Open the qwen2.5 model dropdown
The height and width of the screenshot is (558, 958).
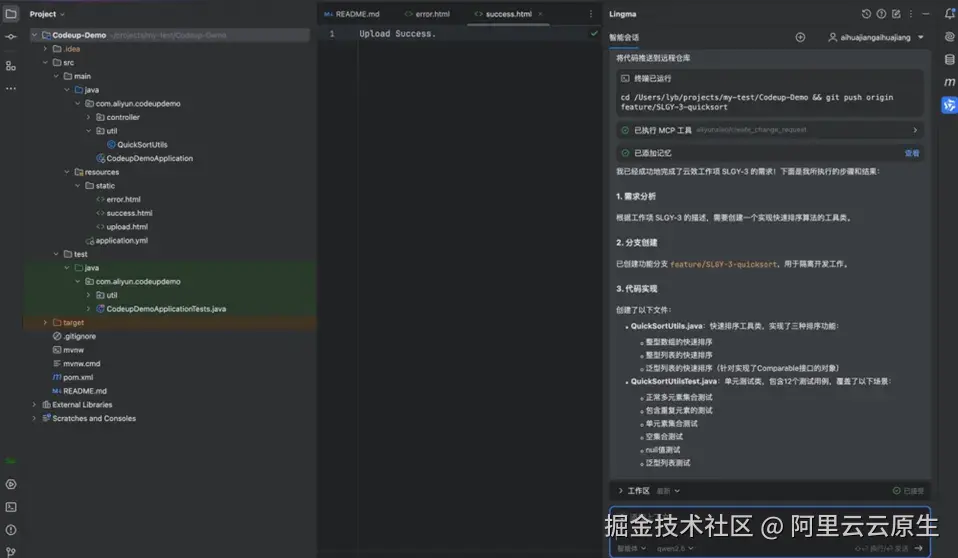point(675,548)
